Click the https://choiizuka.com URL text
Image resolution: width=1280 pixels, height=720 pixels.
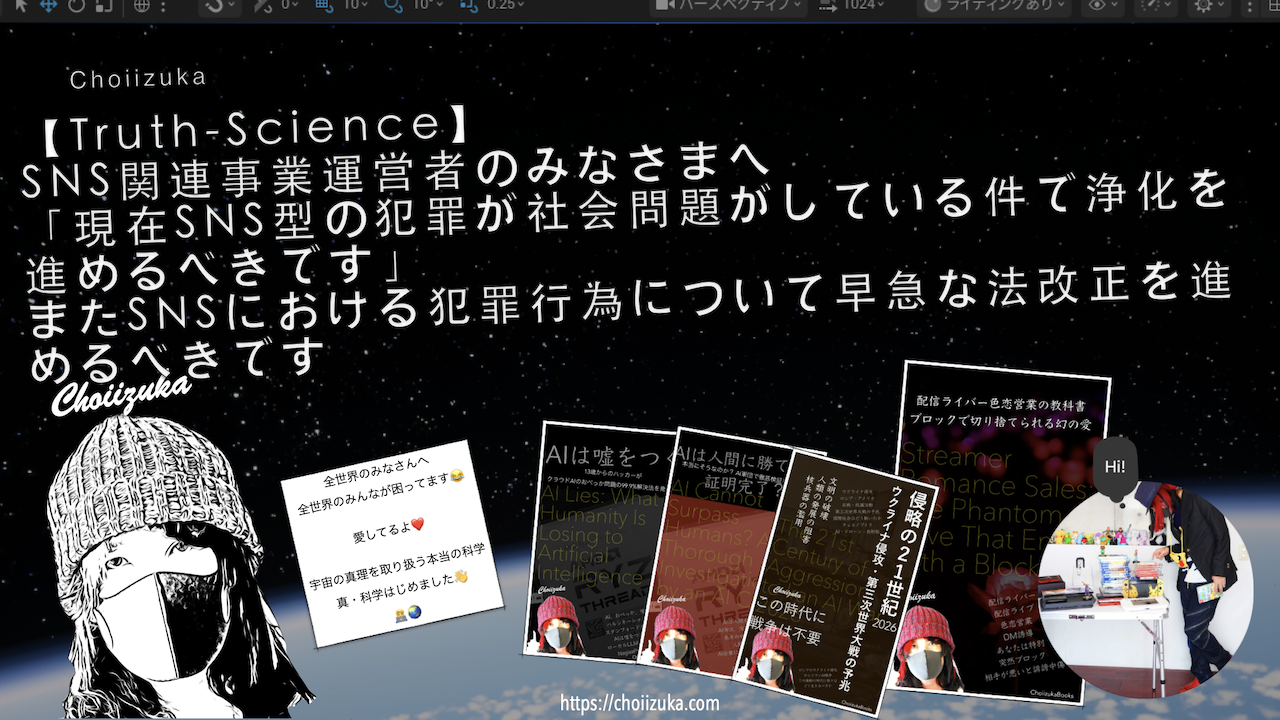coord(640,703)
